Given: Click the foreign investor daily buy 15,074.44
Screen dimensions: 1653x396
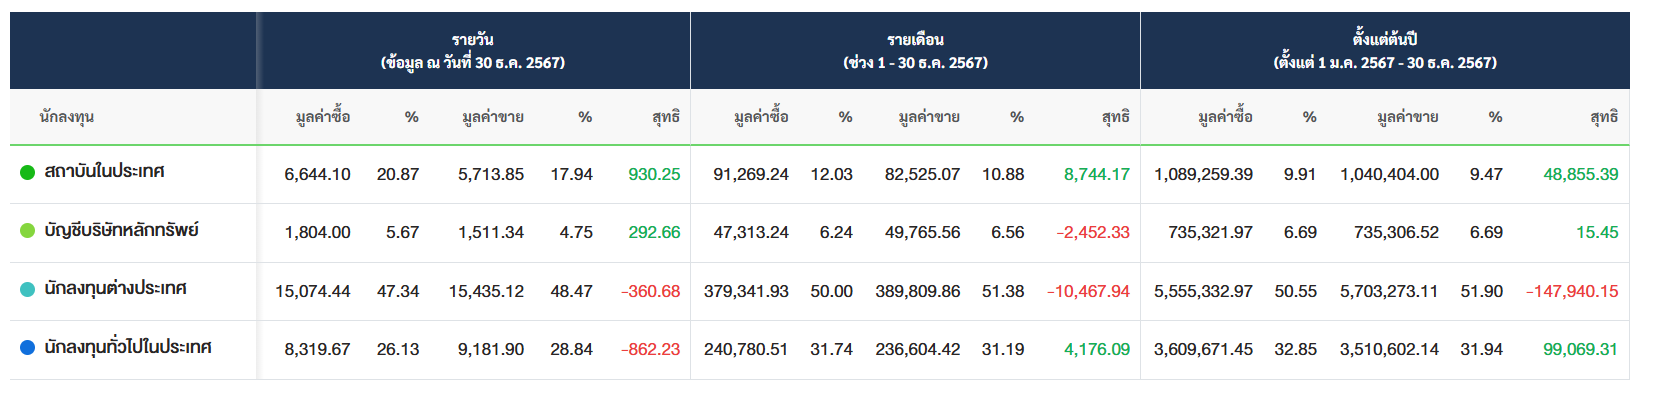Looking at the screenshot, I should tap(313, 291).
